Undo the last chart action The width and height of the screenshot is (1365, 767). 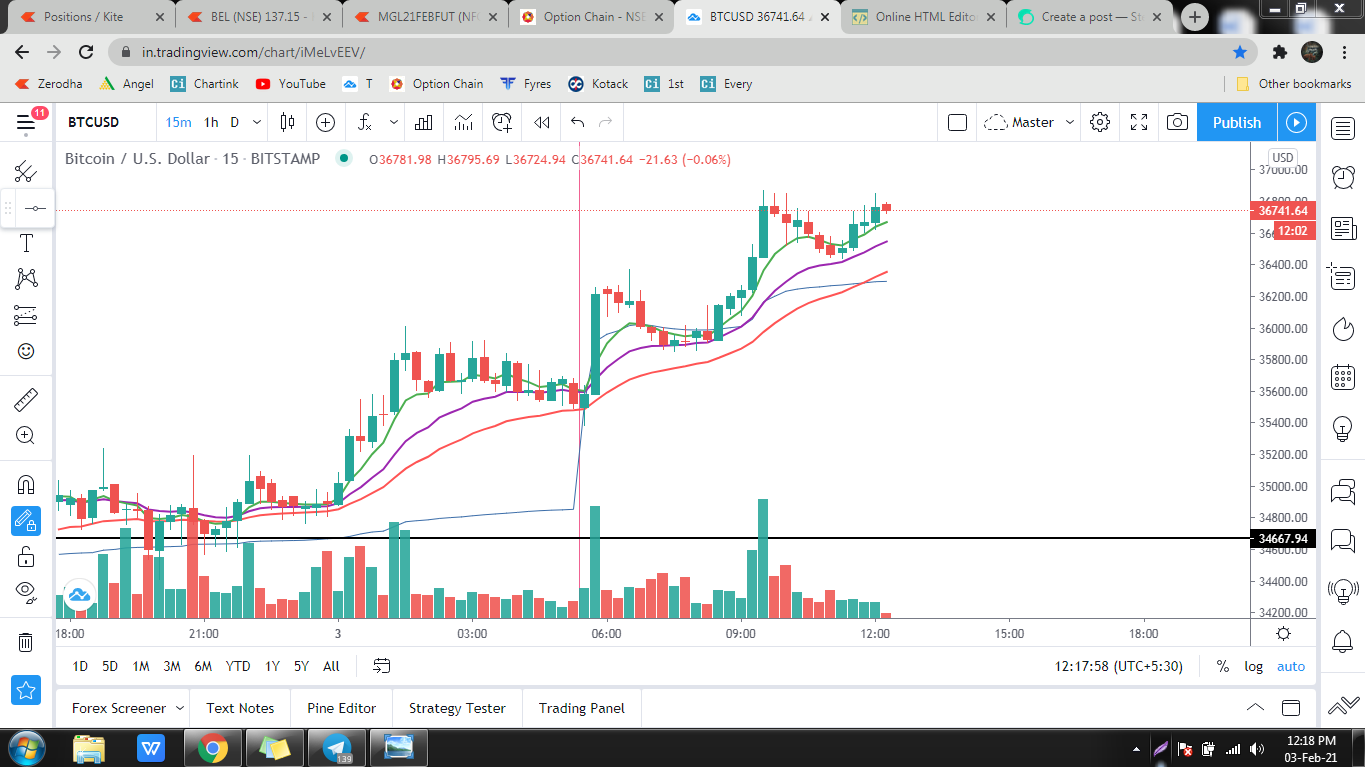(577, 122)
